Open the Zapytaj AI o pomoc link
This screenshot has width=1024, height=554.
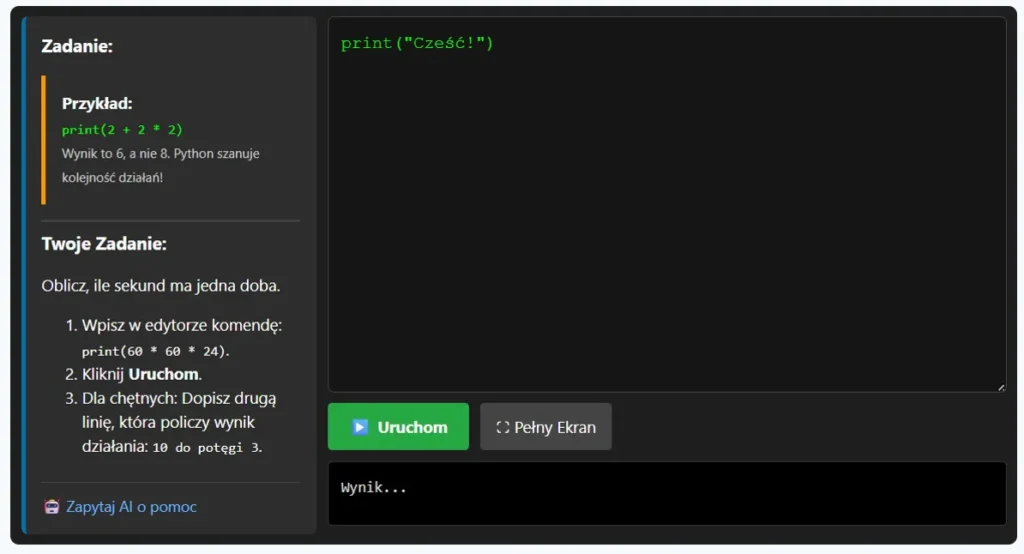pos(131,507)
